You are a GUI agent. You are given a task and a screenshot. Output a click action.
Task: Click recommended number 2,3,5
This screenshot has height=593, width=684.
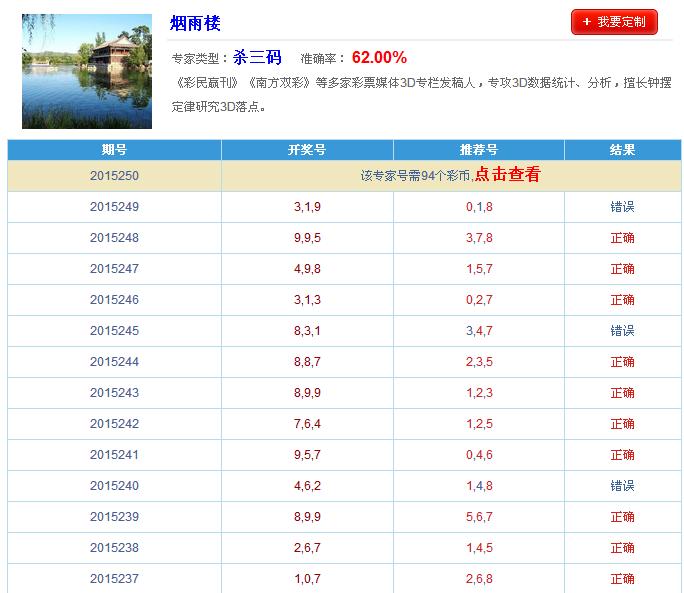(479, 362)
